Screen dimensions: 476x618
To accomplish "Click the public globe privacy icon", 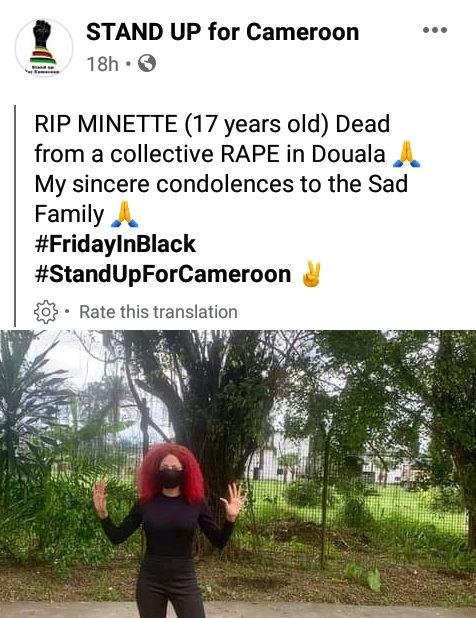I will [147, 63].
